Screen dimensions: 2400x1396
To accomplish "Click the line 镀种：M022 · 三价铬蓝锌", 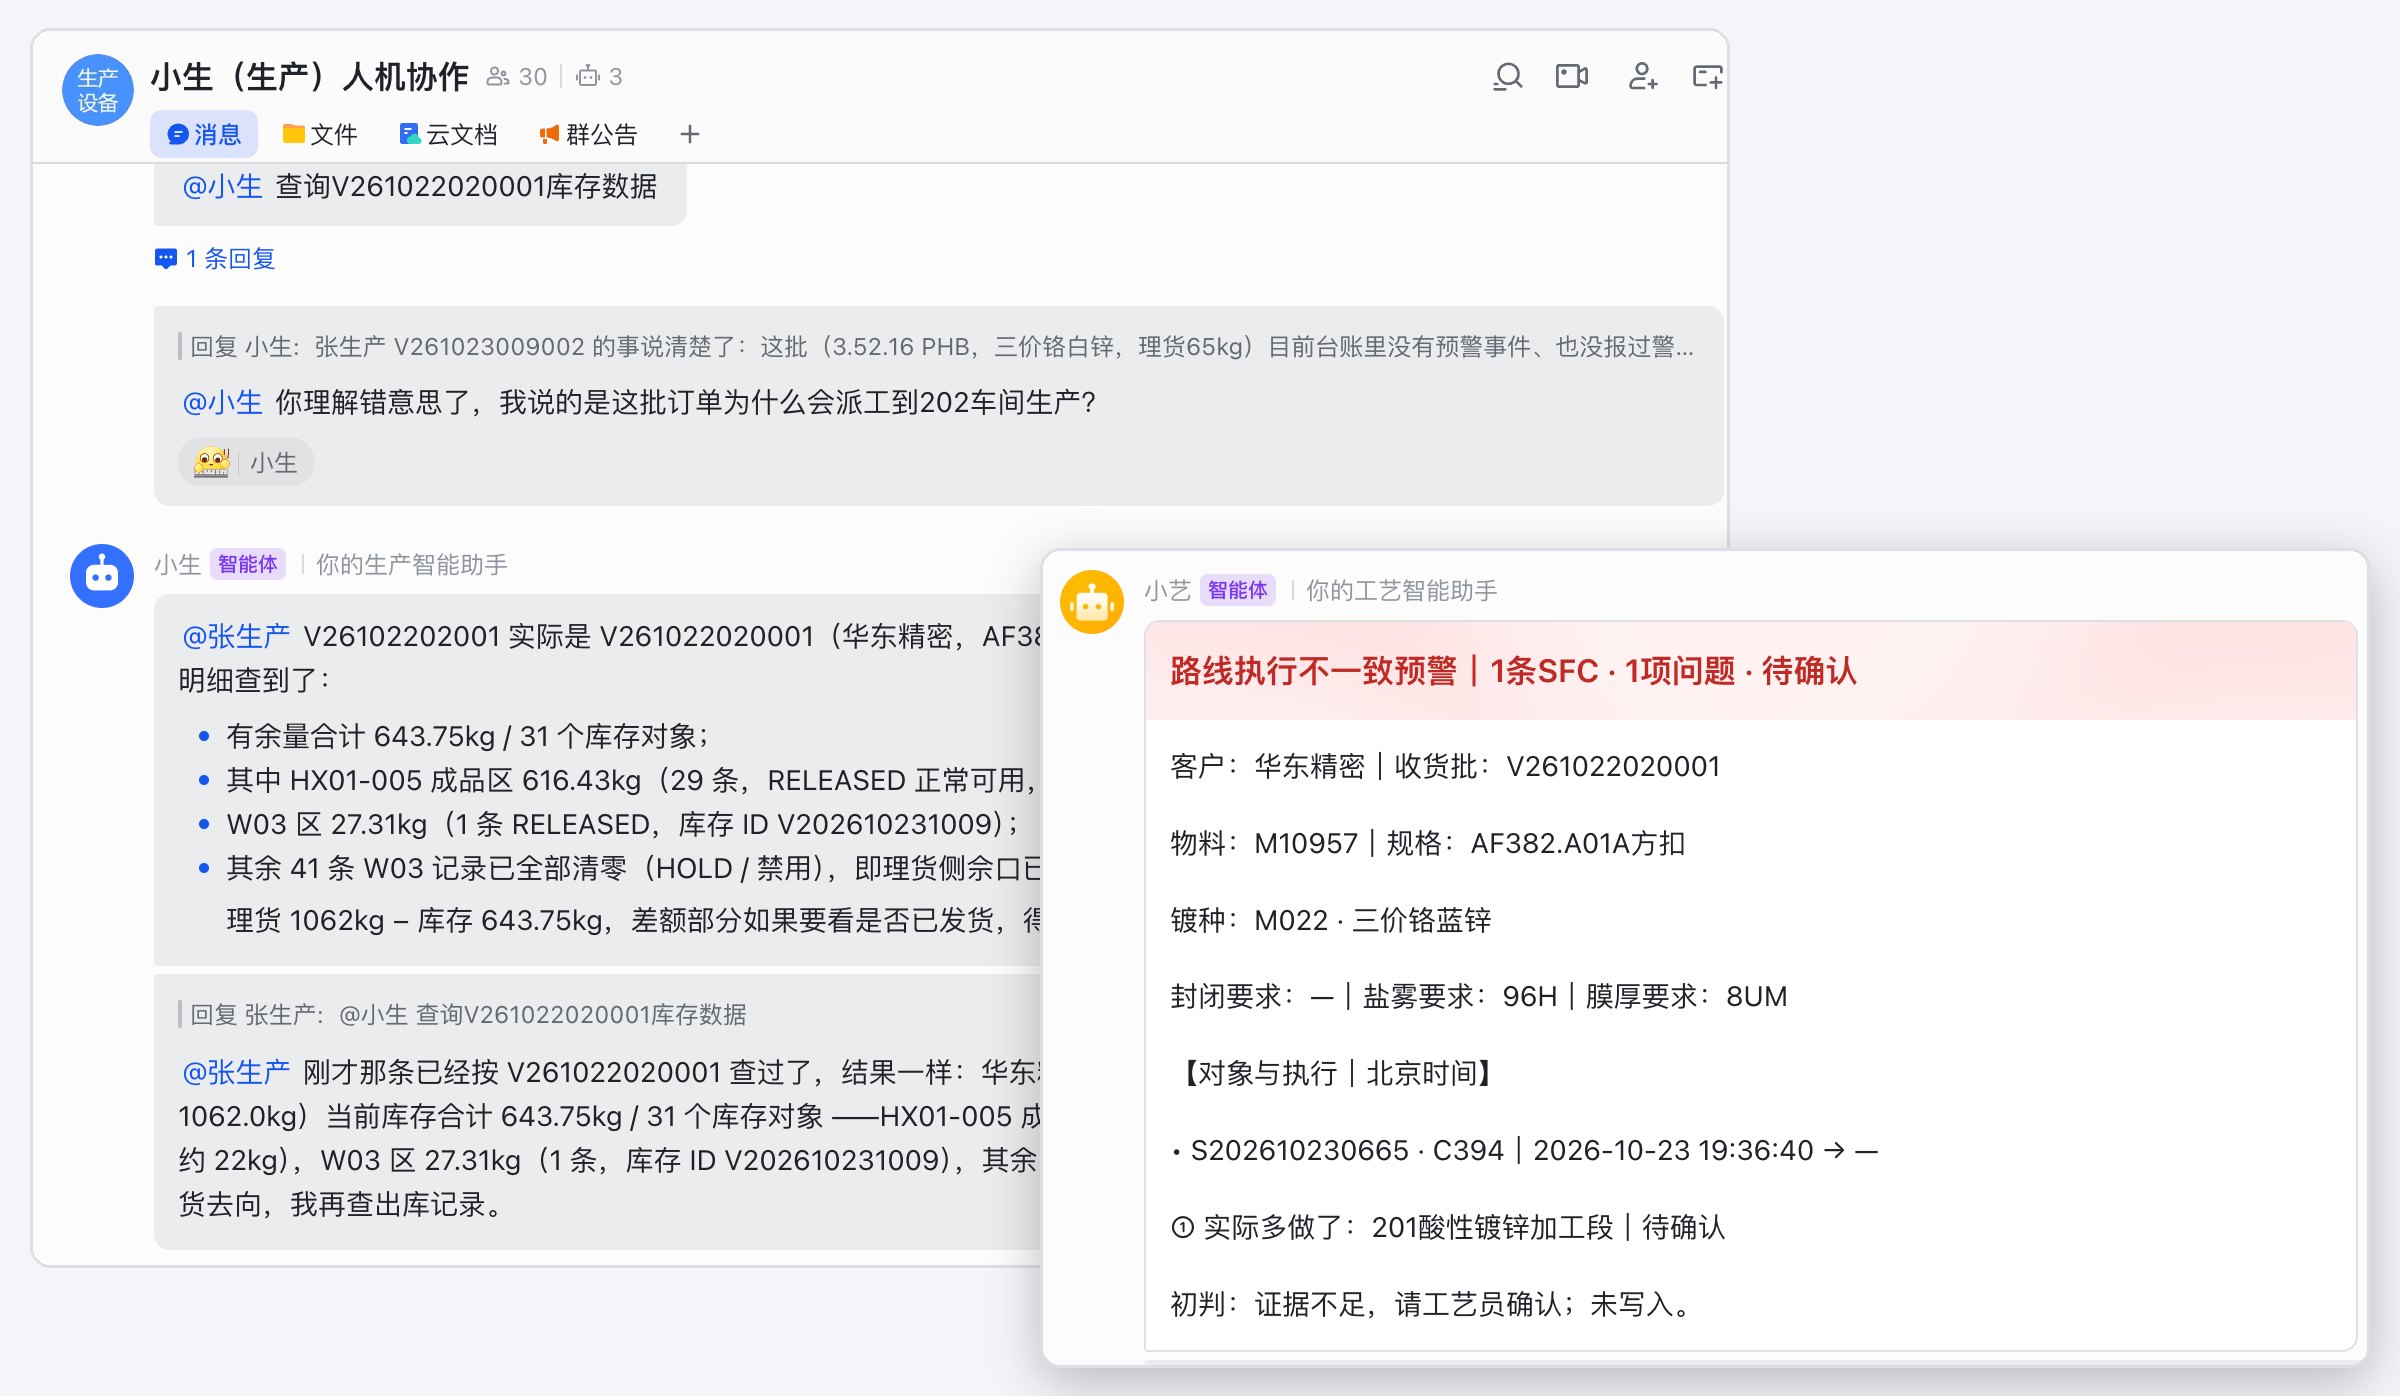I will pyautogui.click(x=1330, y=920).
